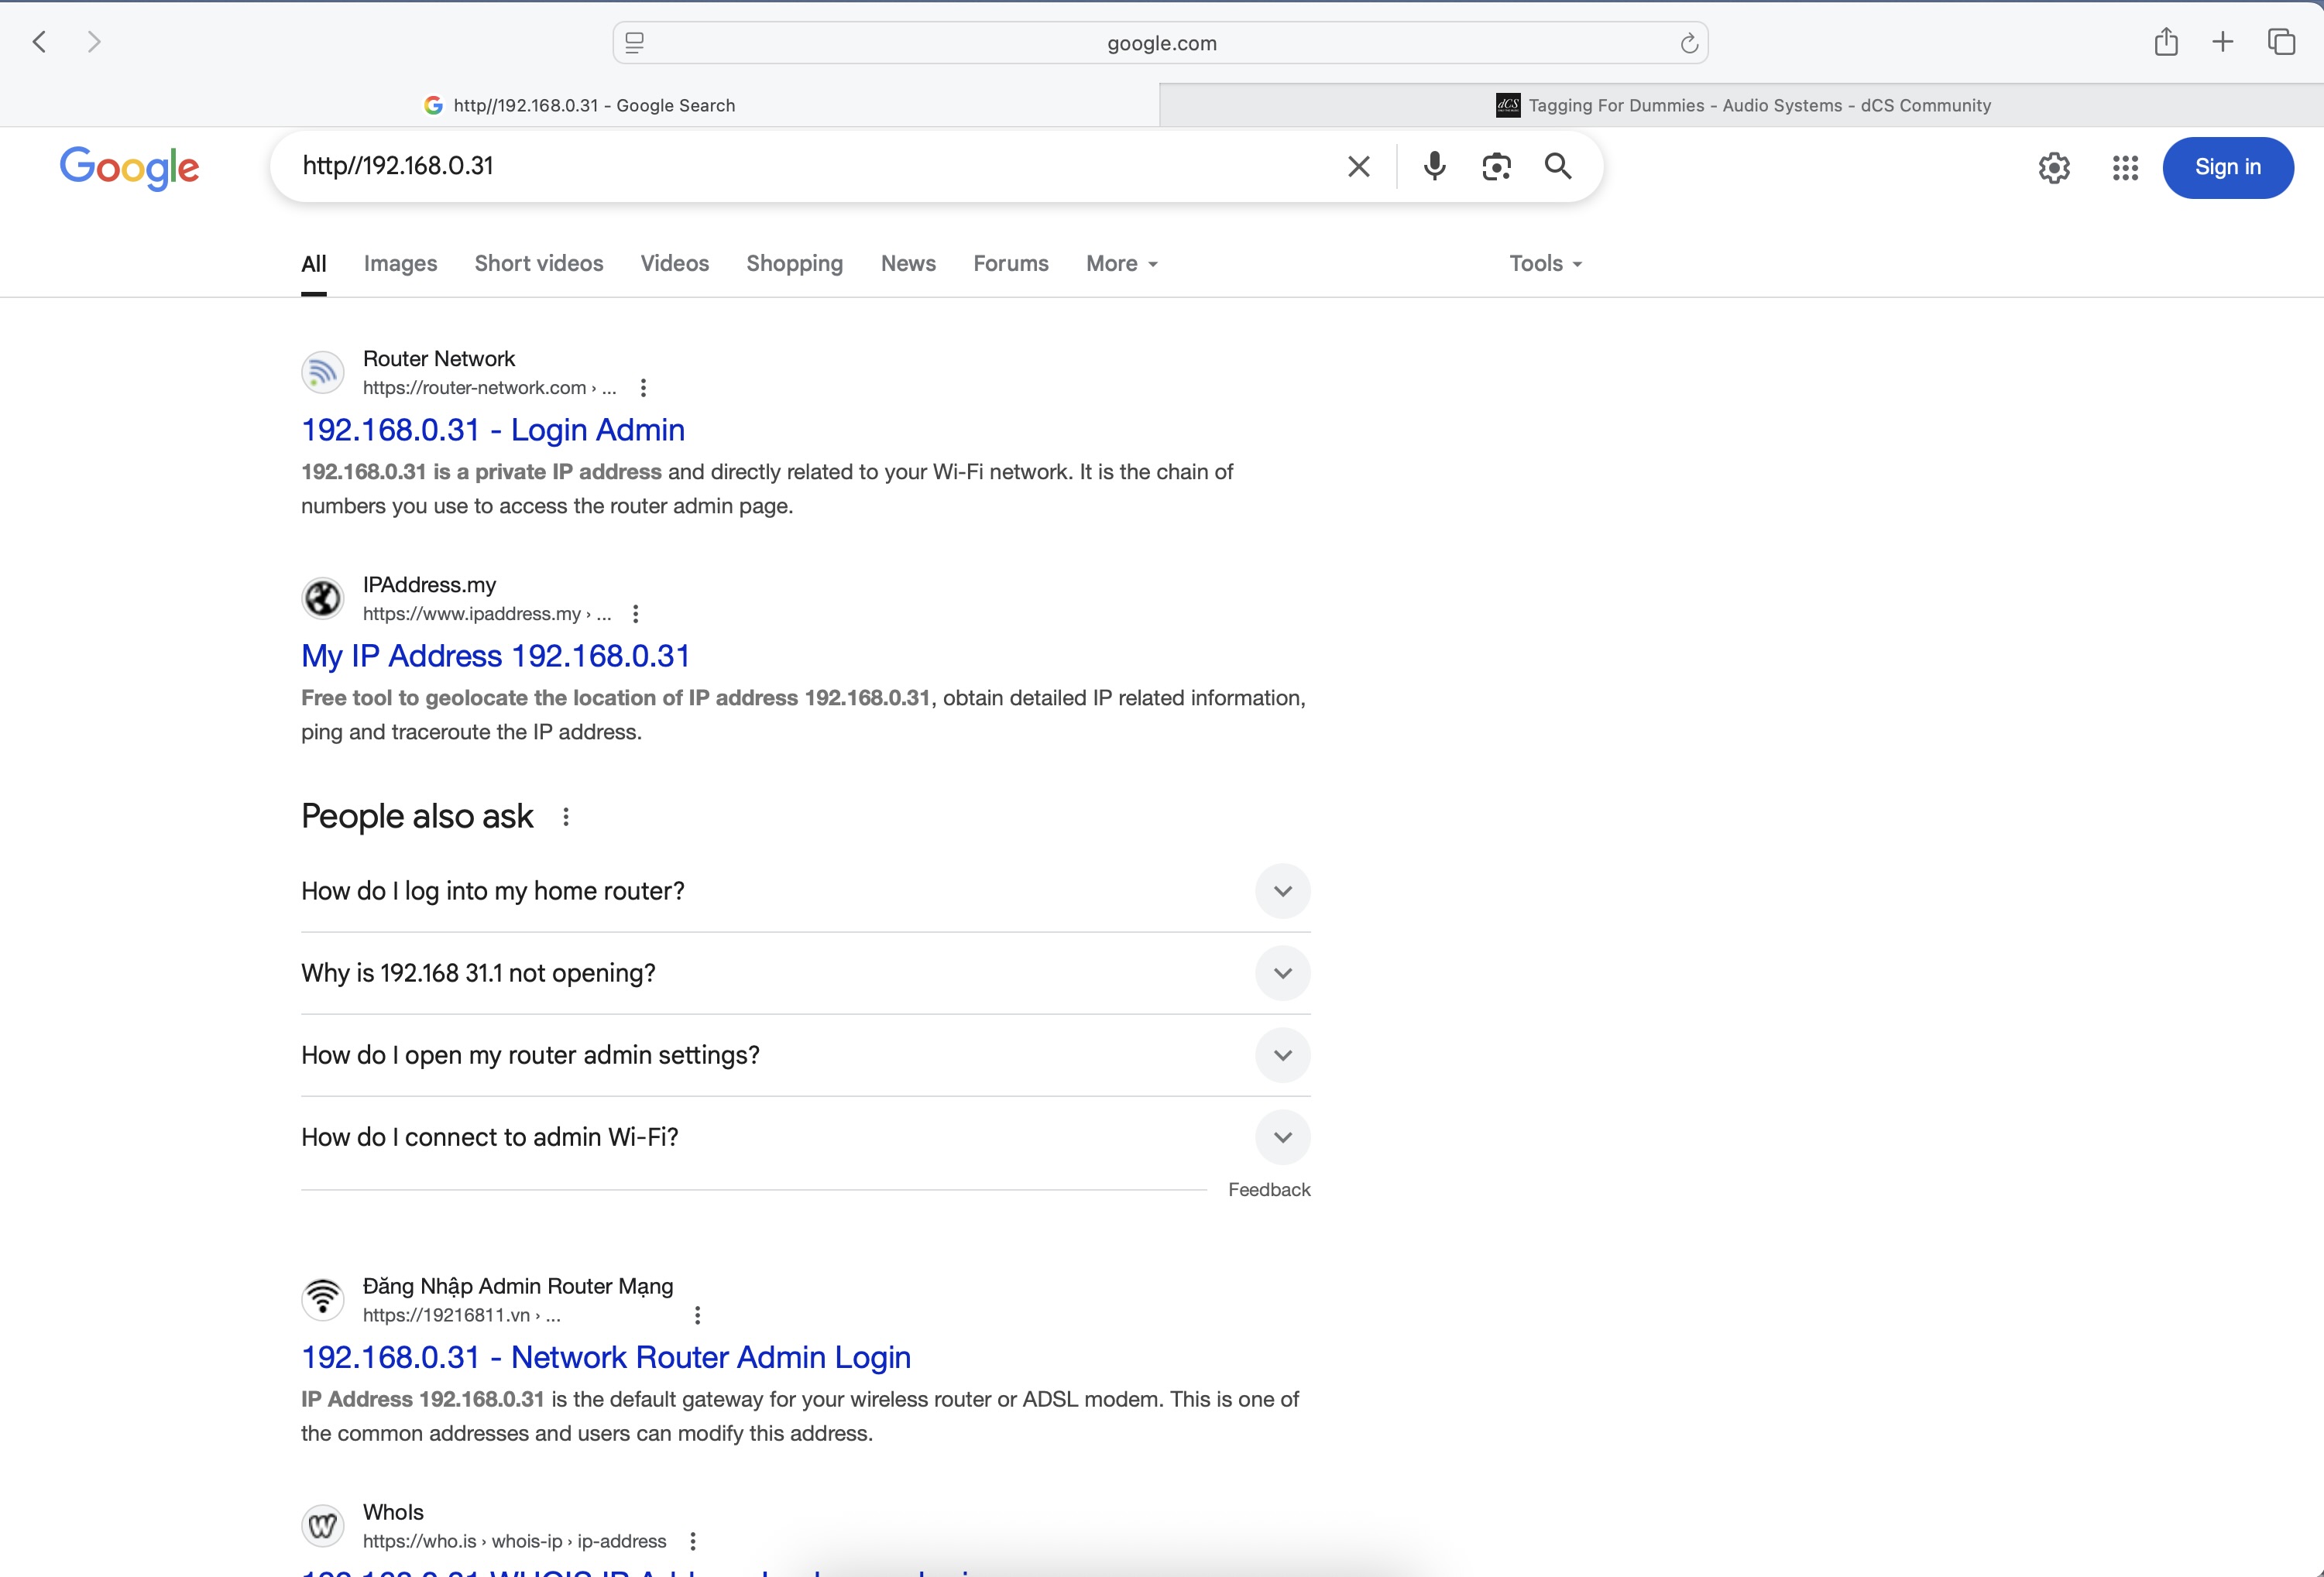Click the voice search microphone icon
Image resolution: width=2324 pixels, height=1577 pixels.
pyautogui.click(x=1434, y=166)
